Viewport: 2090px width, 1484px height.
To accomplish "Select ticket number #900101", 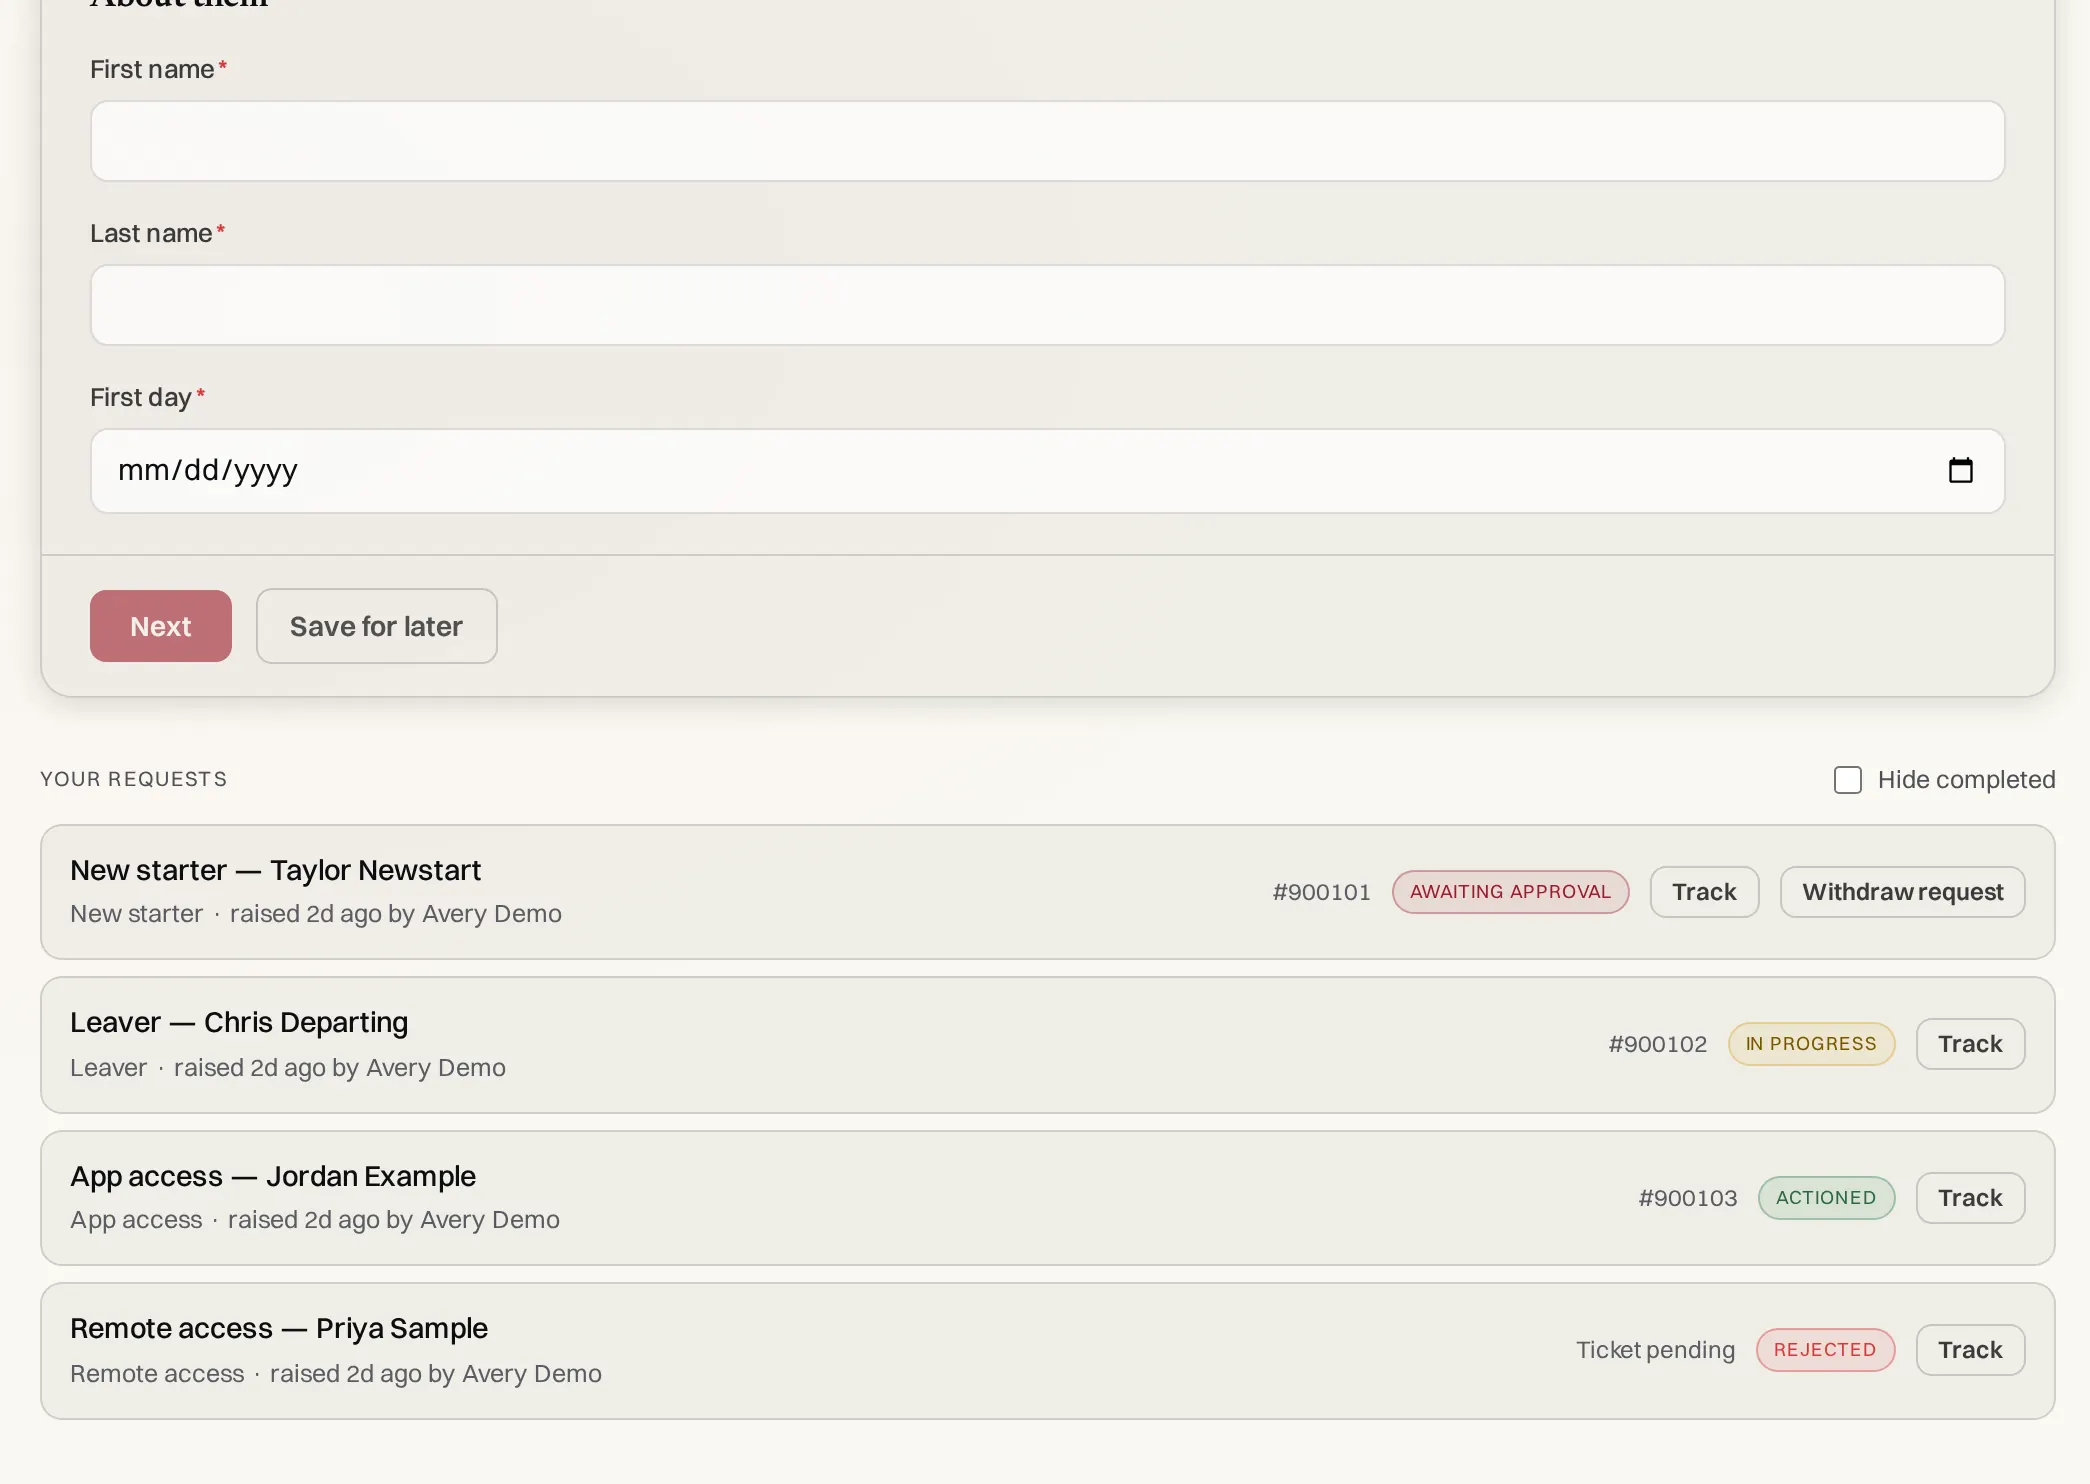I will pos(1321,892).
